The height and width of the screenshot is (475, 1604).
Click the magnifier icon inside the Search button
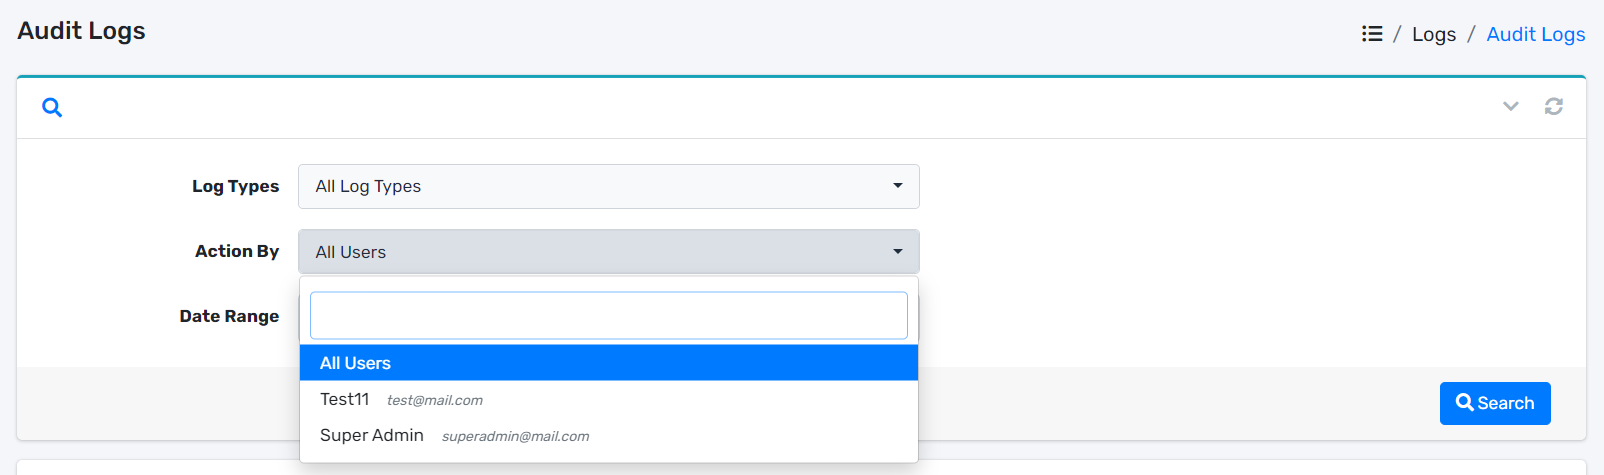[1464, 403]
